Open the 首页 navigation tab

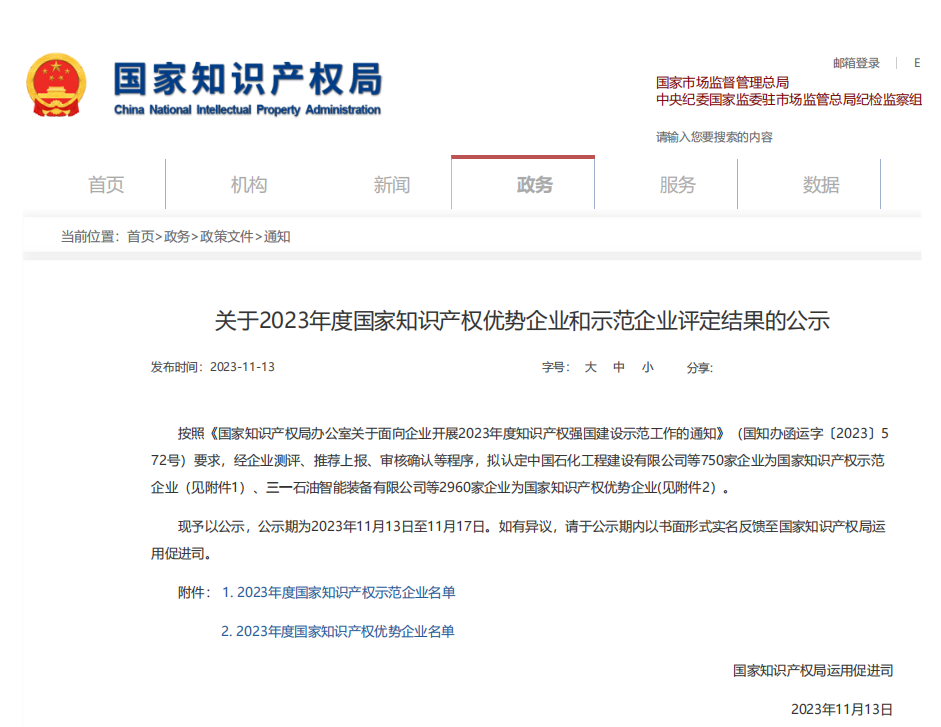(106, 184)
